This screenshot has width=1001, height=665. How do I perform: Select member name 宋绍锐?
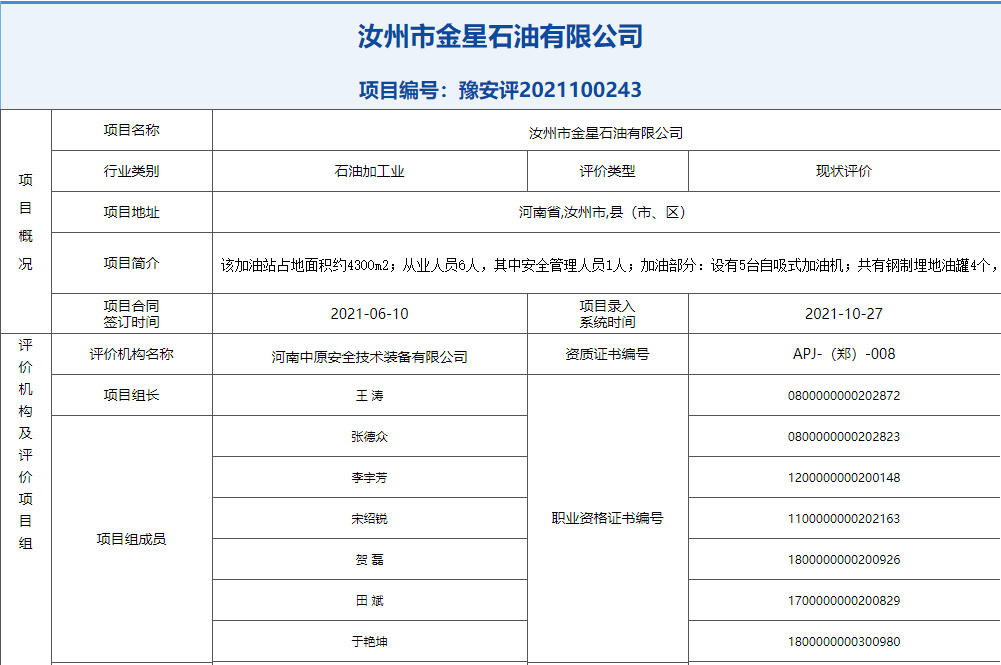(x=370, y=518)
